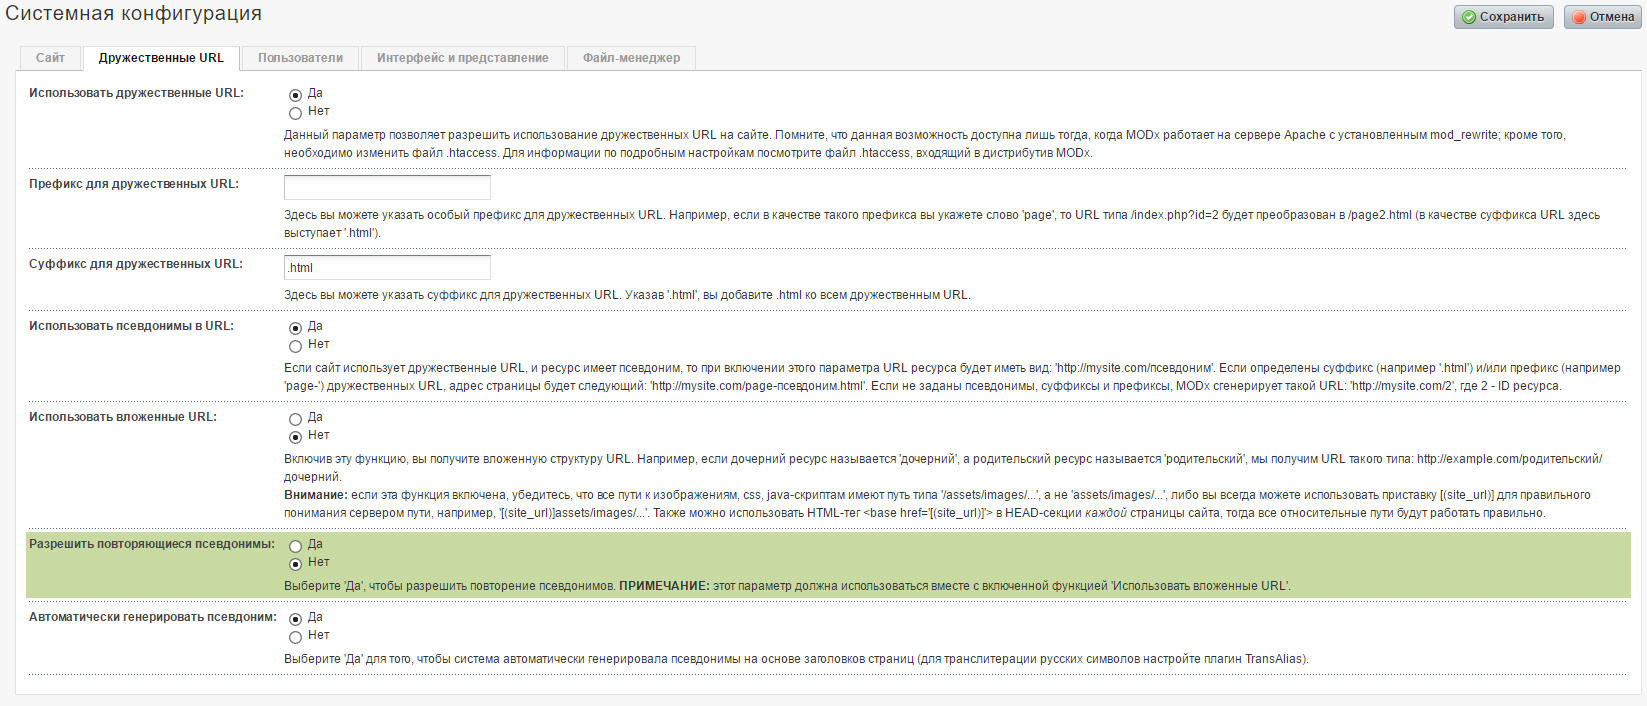Select Нет for duplicate aliases
This screenshot has height=706, width=1647.
pos(295,564)
